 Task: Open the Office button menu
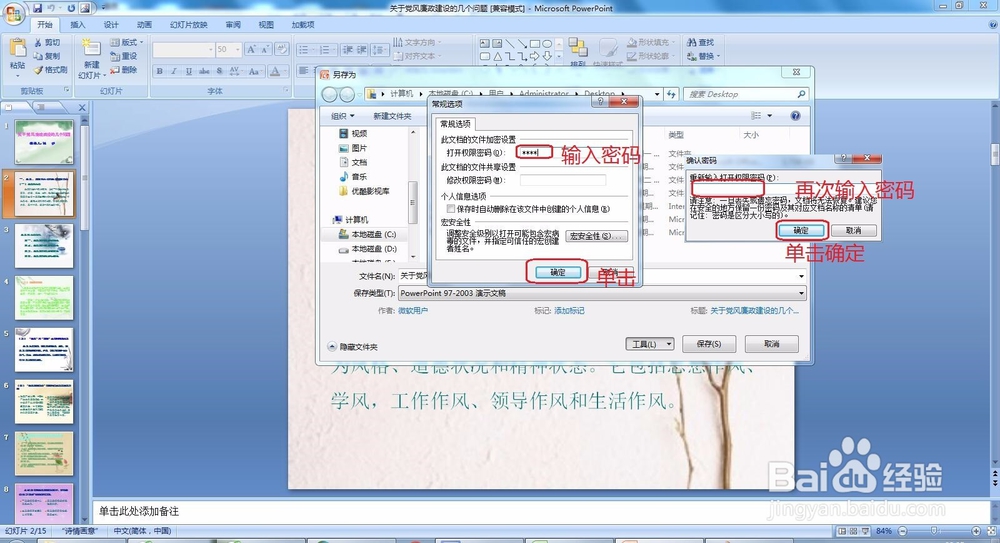tap(13, 11)
